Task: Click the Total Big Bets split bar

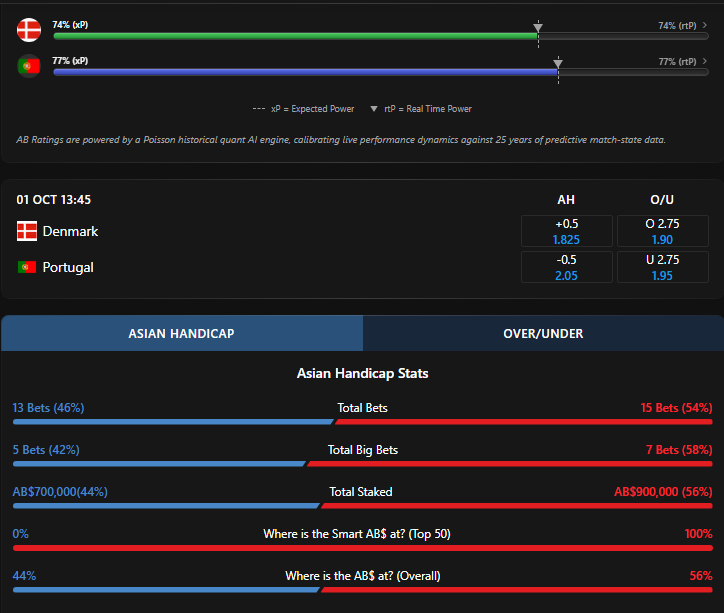Action: pyautogui.click(x=362, y=464)
